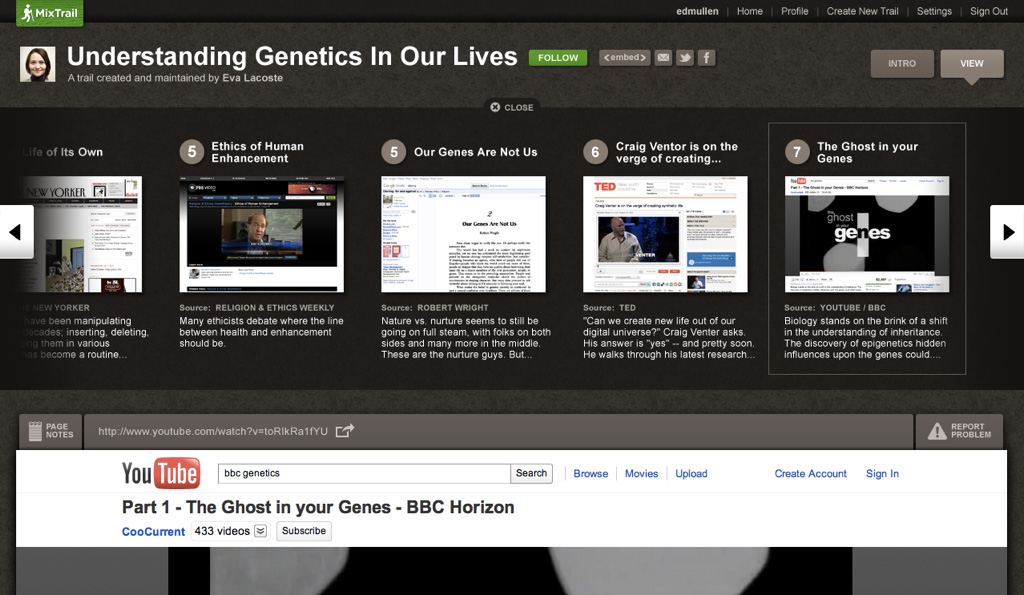Click the Understanding Genetics In Our Lives title
Viewport: 1024px width, 595px height.
[292, 57]
